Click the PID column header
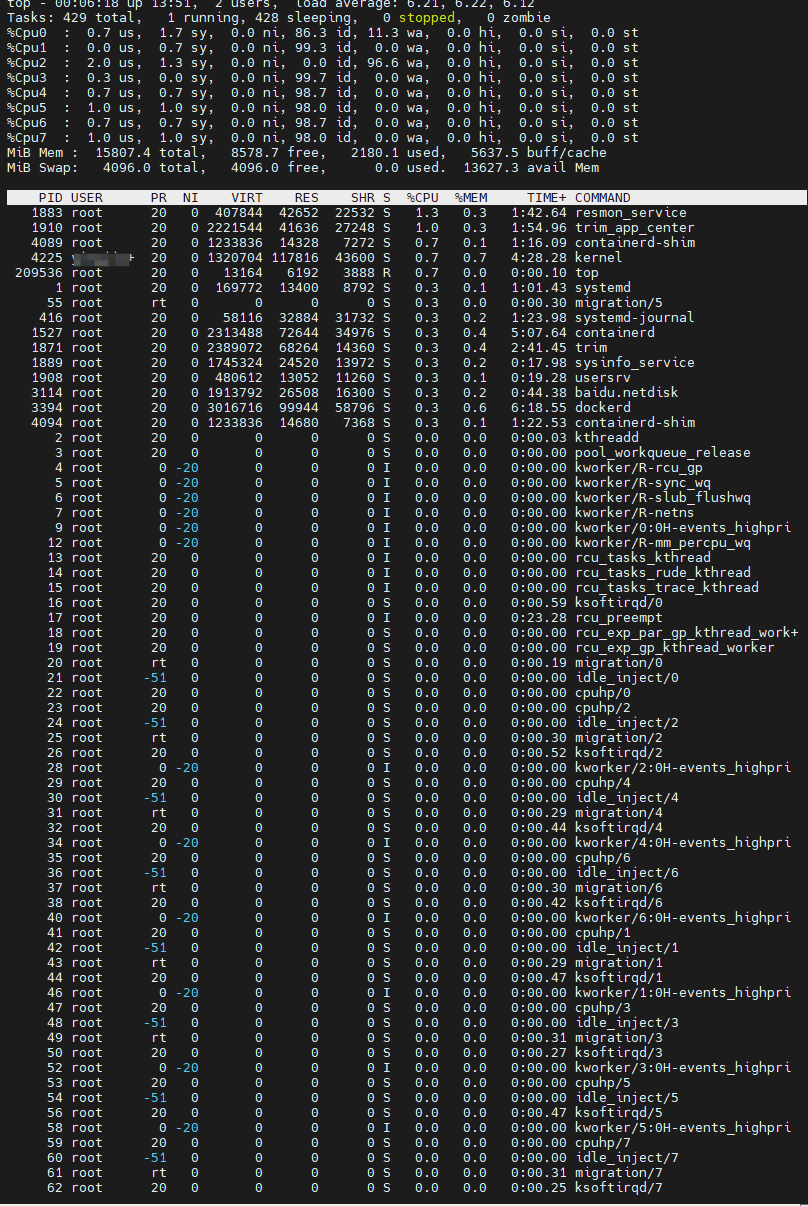Image resolution: width=808 pixels, height=1206 pixels. pos(50,198)
